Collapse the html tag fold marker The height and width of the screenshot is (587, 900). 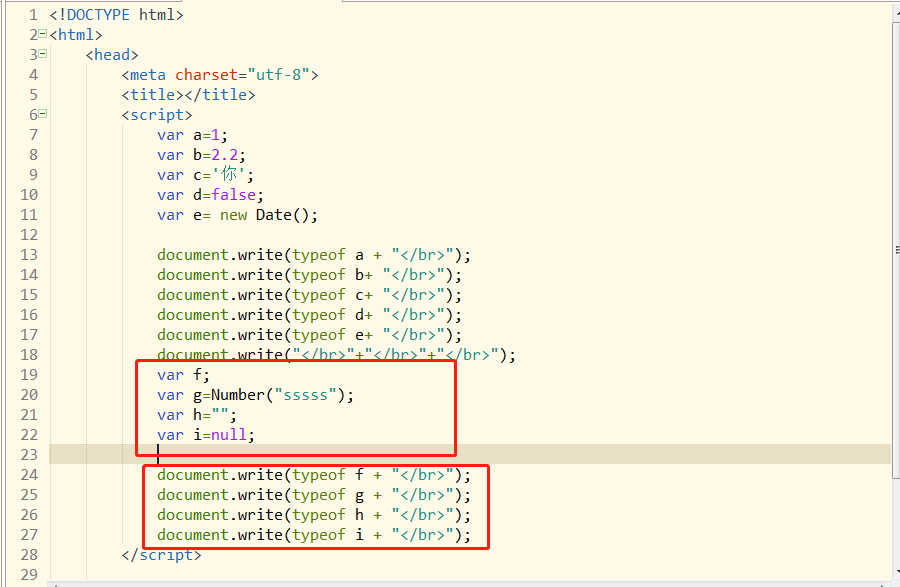tap(42, 34)
